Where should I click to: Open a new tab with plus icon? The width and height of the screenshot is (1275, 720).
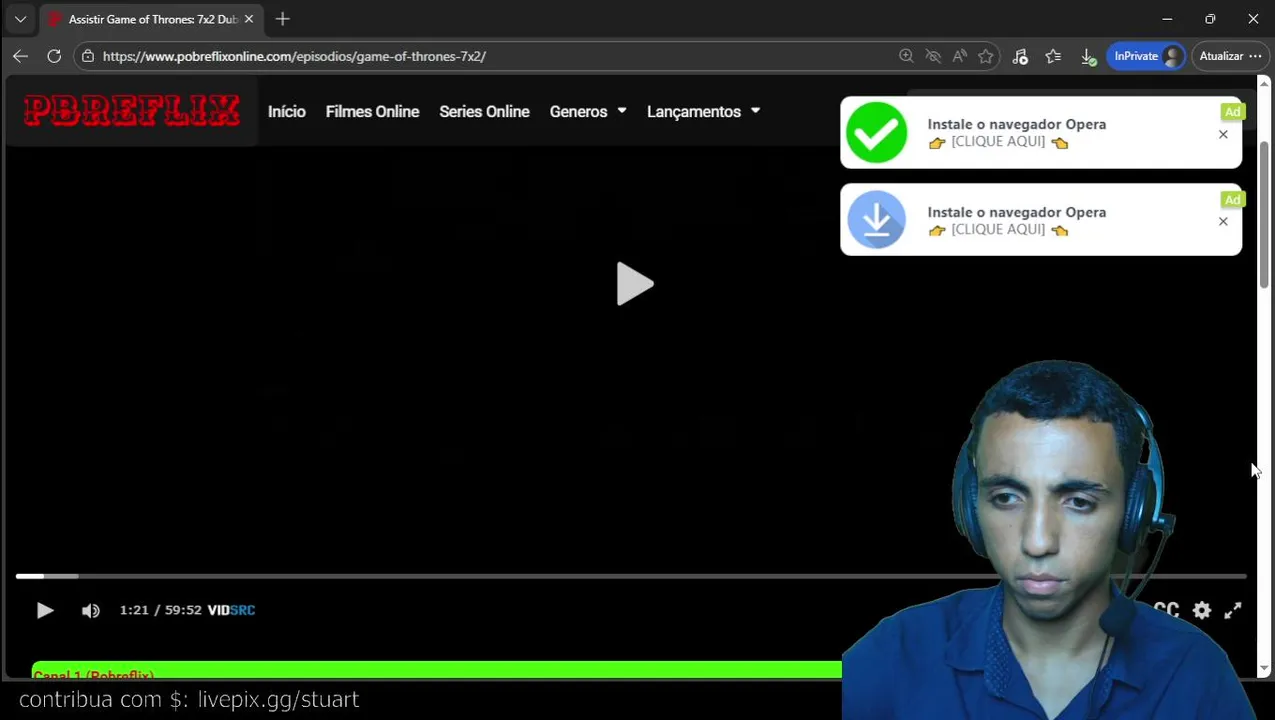283,19
